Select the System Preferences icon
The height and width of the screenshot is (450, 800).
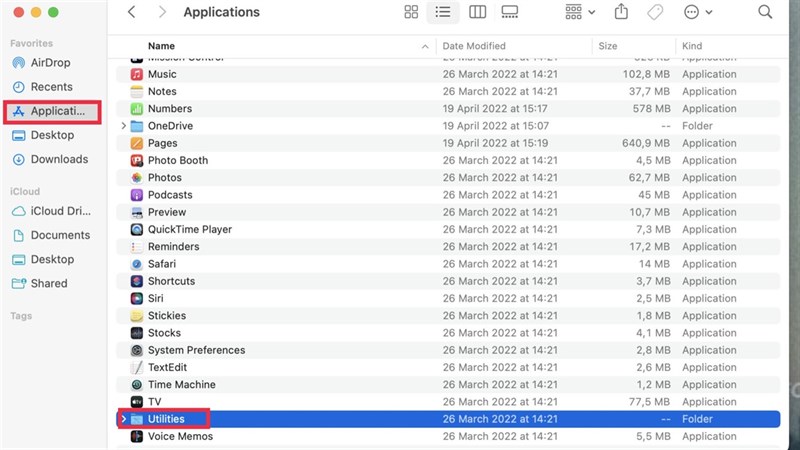click(137, 350)
